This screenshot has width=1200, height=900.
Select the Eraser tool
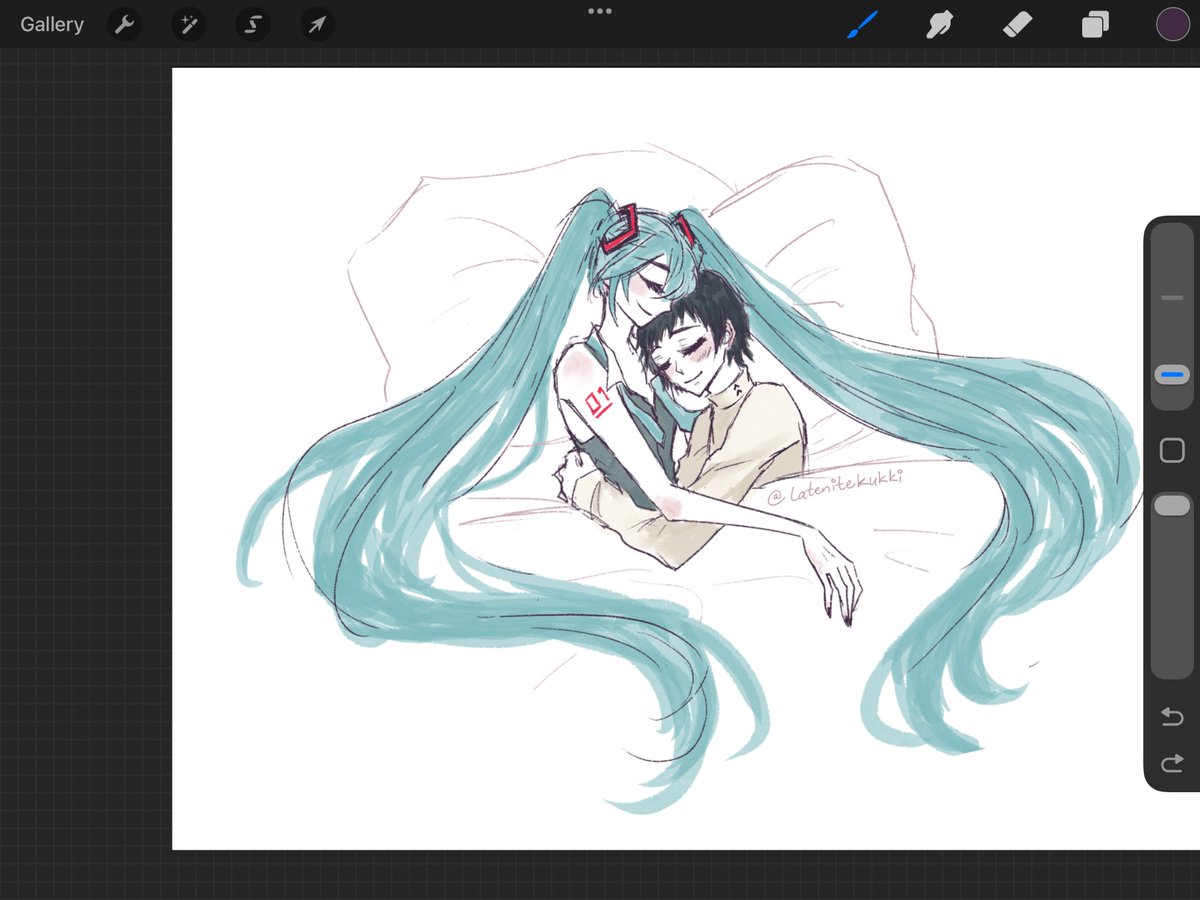pos(1017,25)
